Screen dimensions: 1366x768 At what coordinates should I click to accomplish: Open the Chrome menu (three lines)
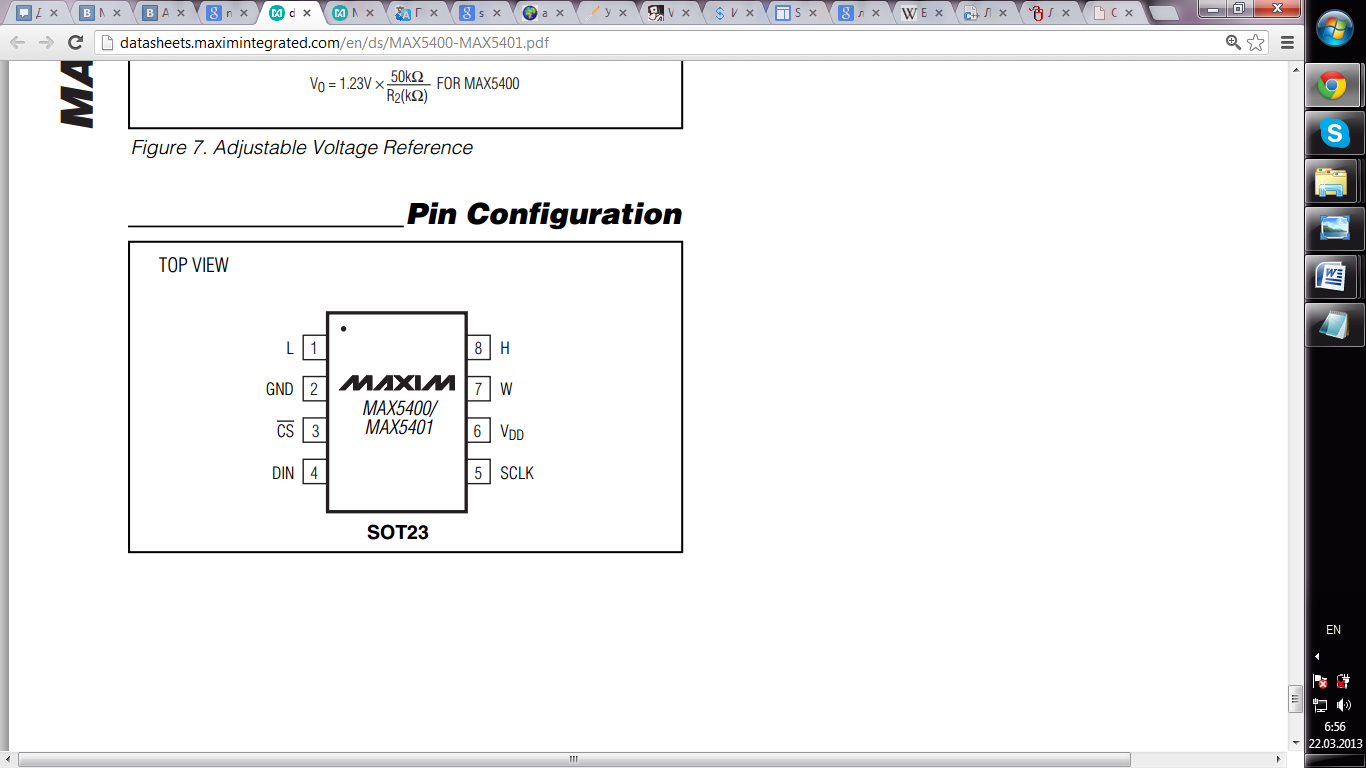tap(1287, 43)
